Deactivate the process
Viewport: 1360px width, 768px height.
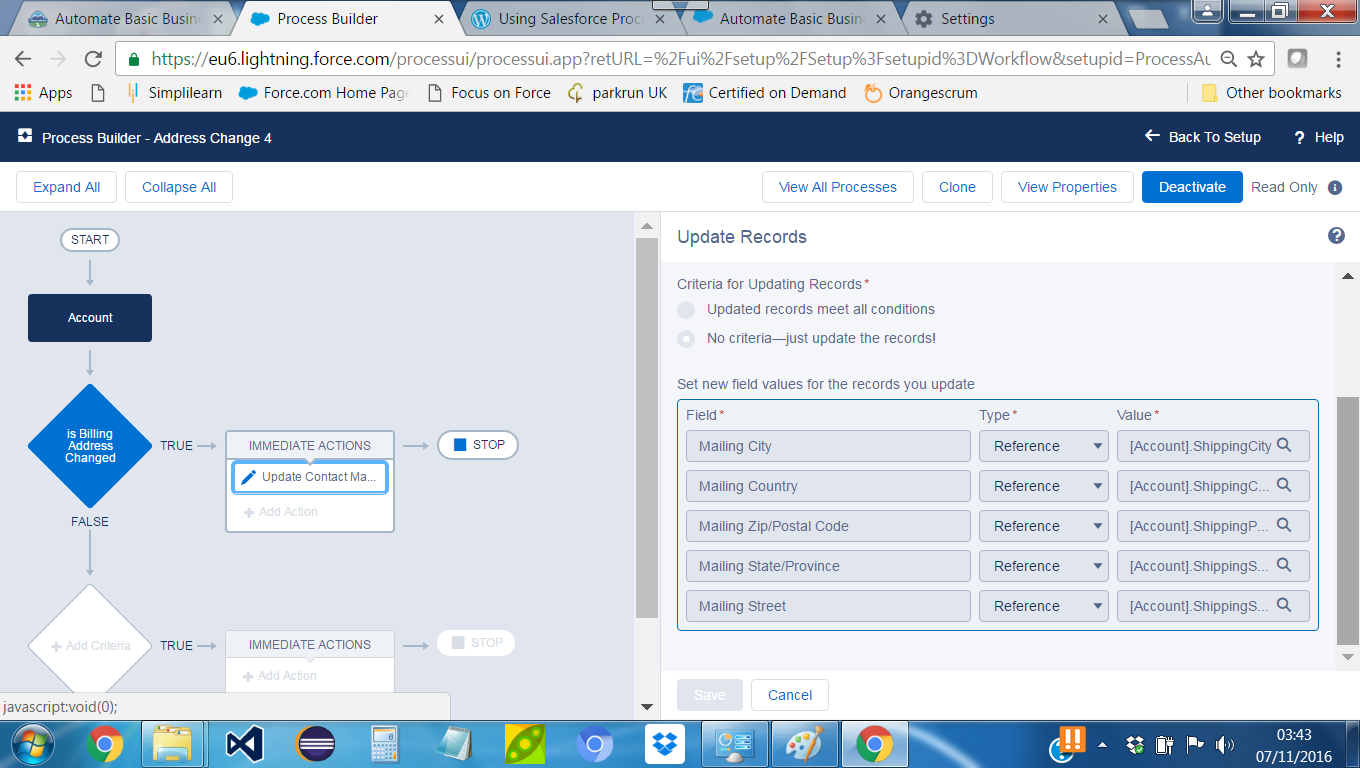(1192, 187)
